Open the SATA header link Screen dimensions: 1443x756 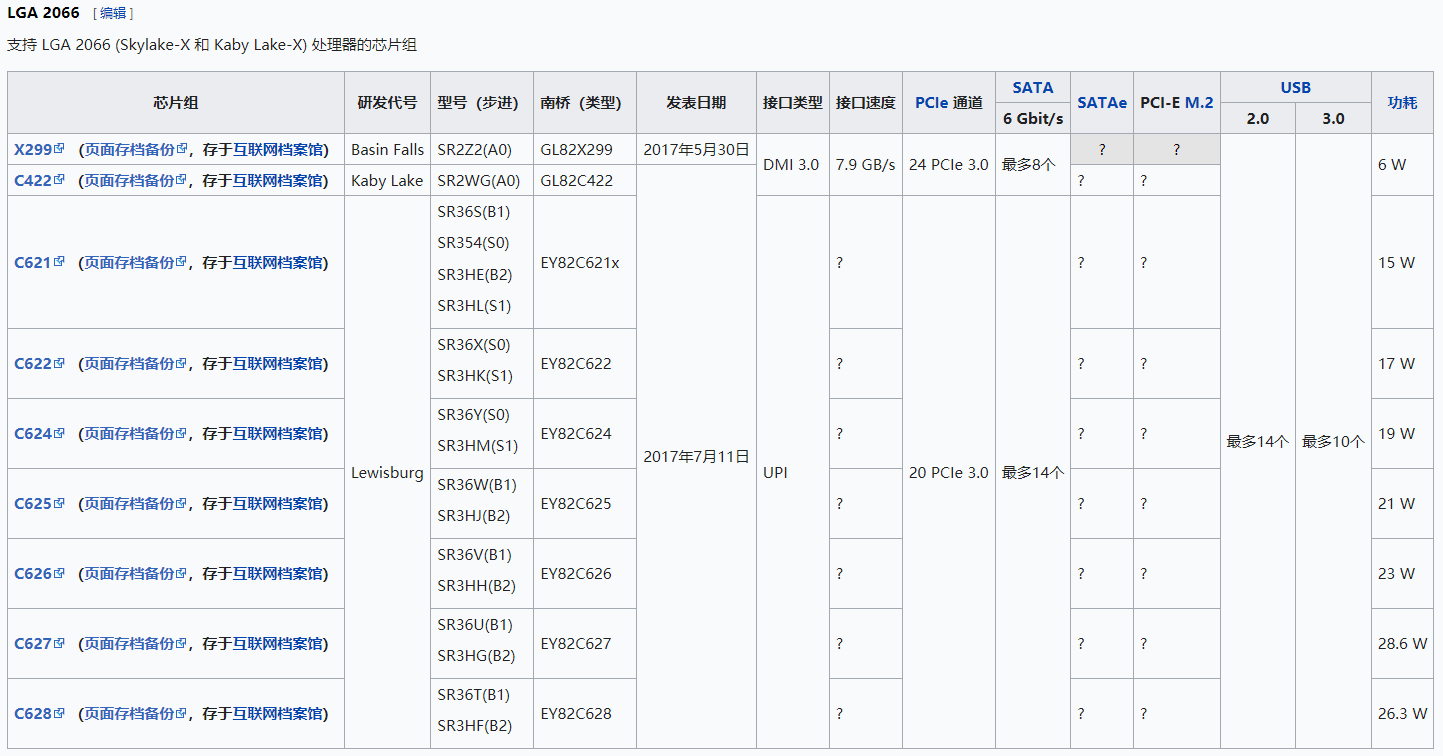[1032, 87]
